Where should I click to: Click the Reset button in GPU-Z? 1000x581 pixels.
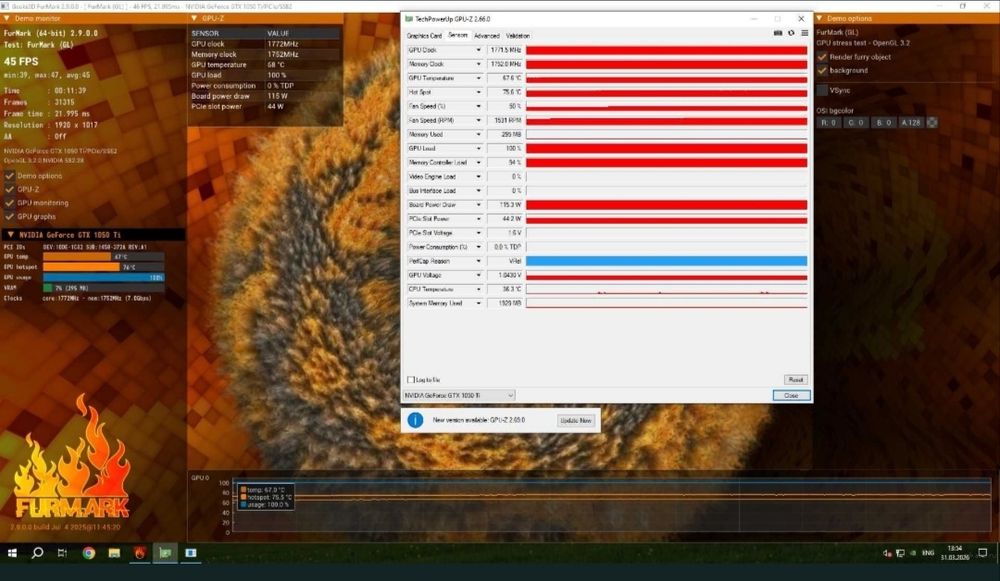click(x=795, y=379)
